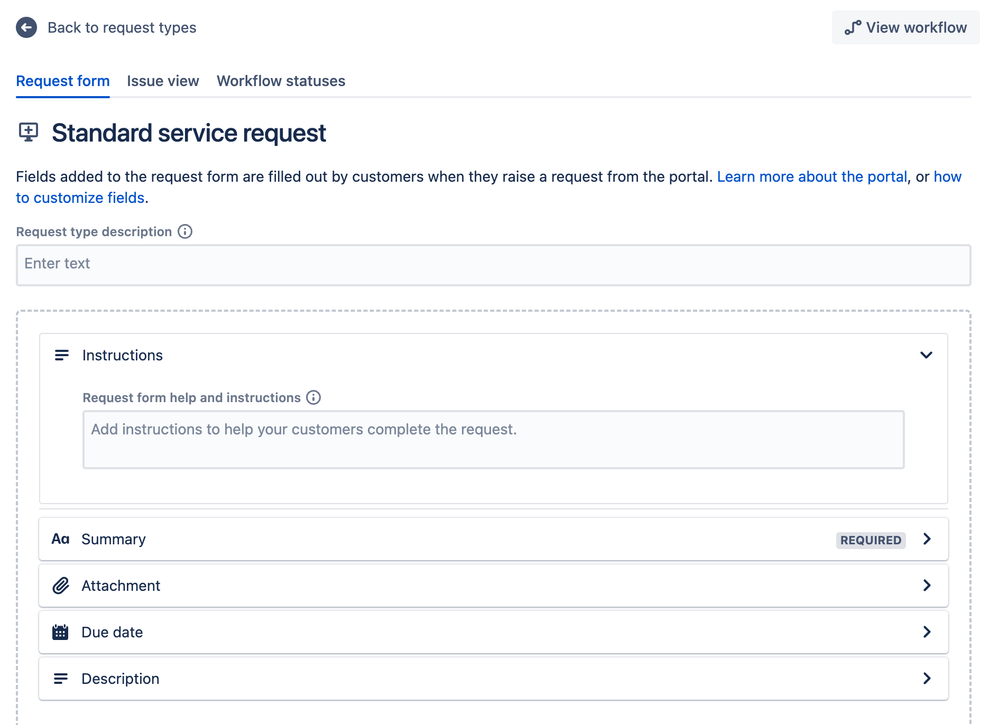This screenshot has height=725, width=999.
Task: Select the Description field label
Action: pyautogui.click(x=120, y=678)
